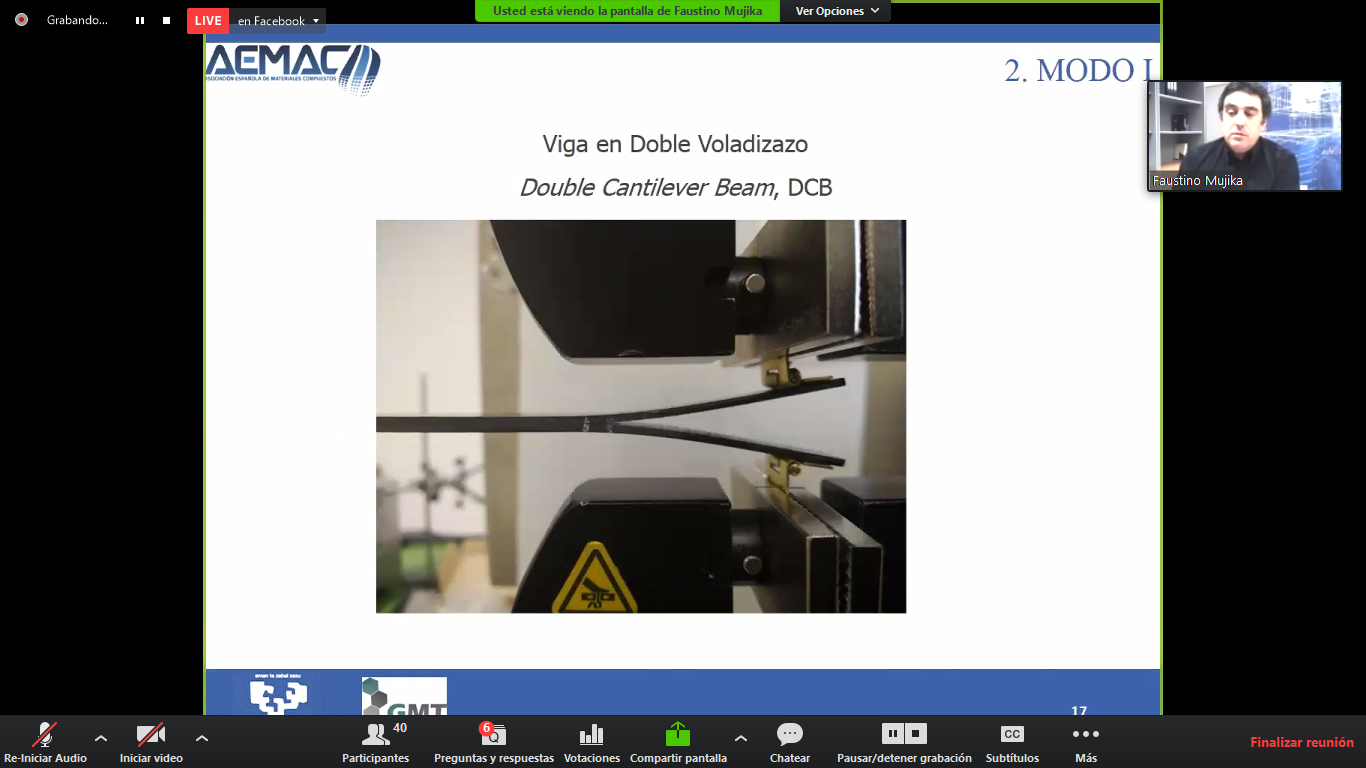Expand share options arrow beside Compartir pantalla

click(740, 739)
